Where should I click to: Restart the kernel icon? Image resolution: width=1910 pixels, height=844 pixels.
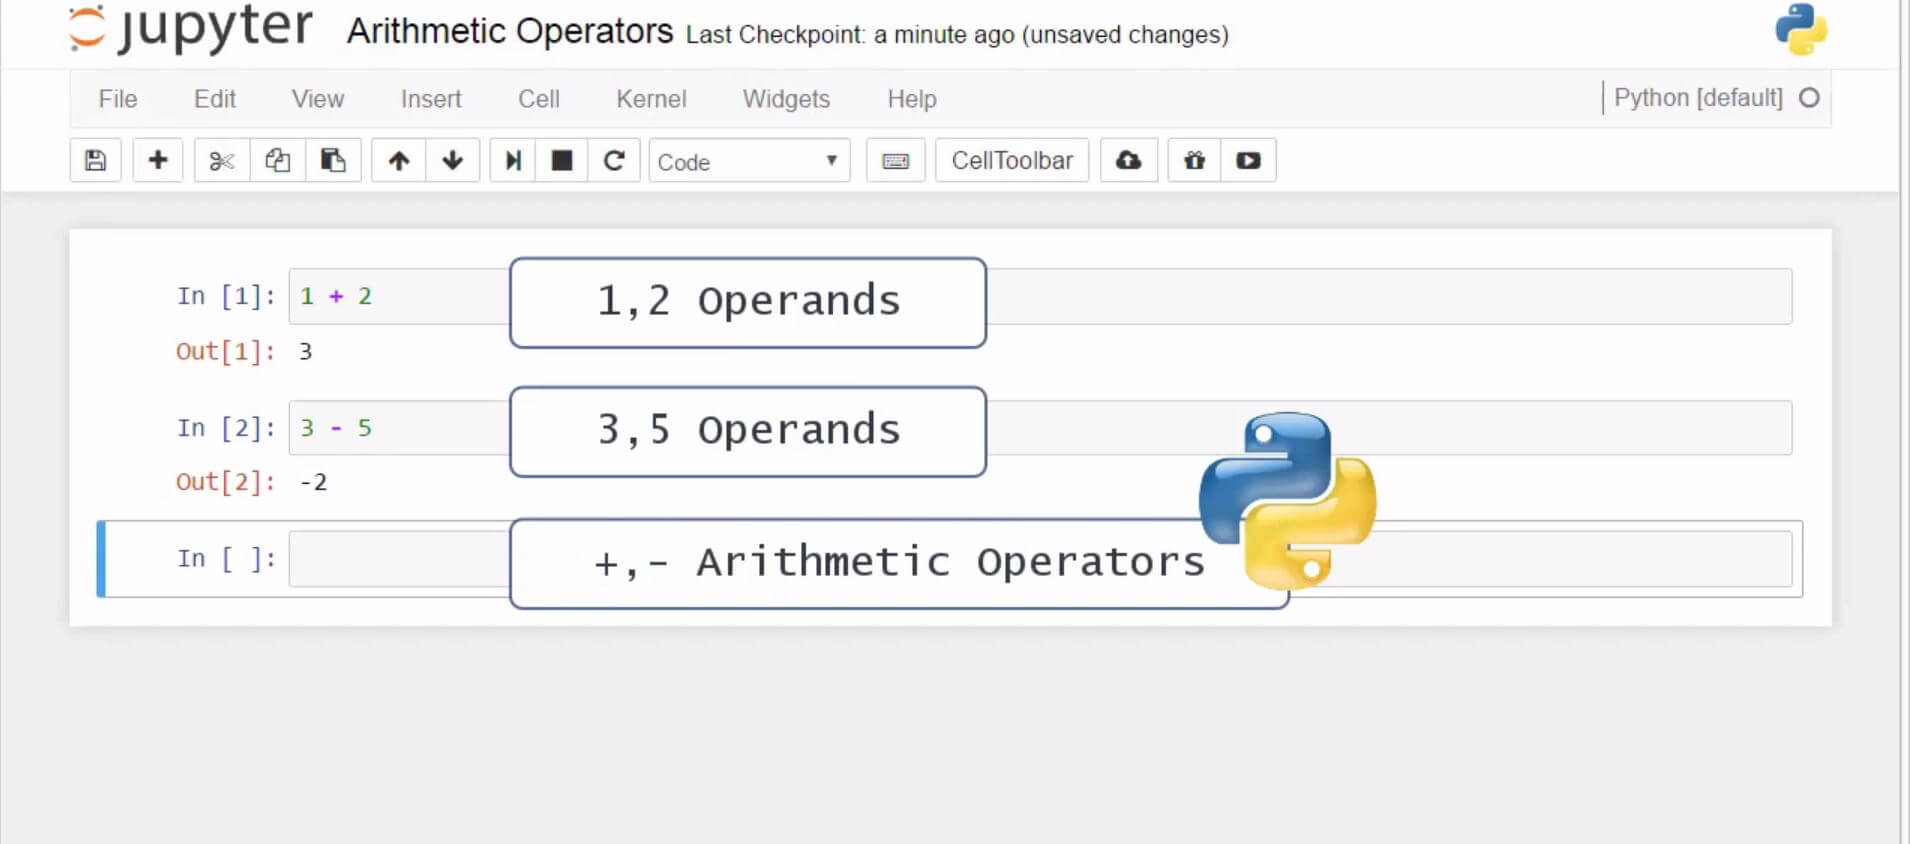[614, 160]
